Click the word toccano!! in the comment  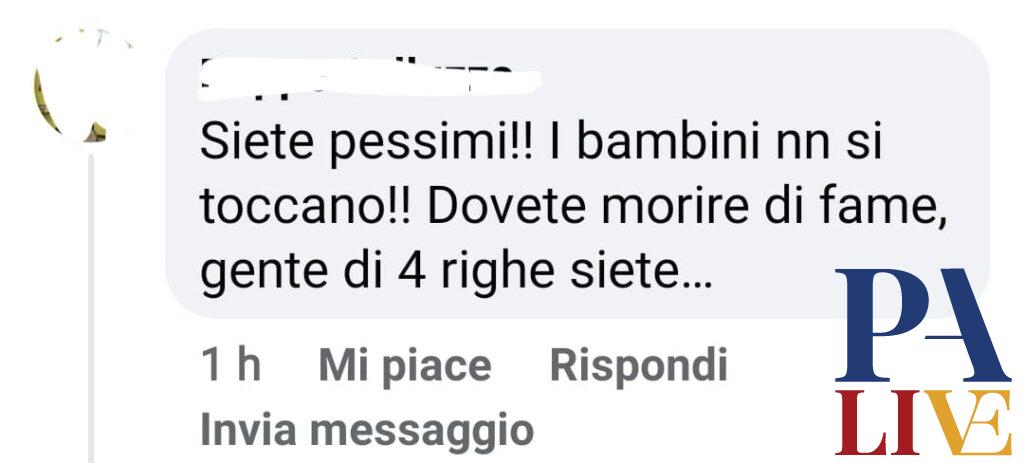[x=305, y=208]
